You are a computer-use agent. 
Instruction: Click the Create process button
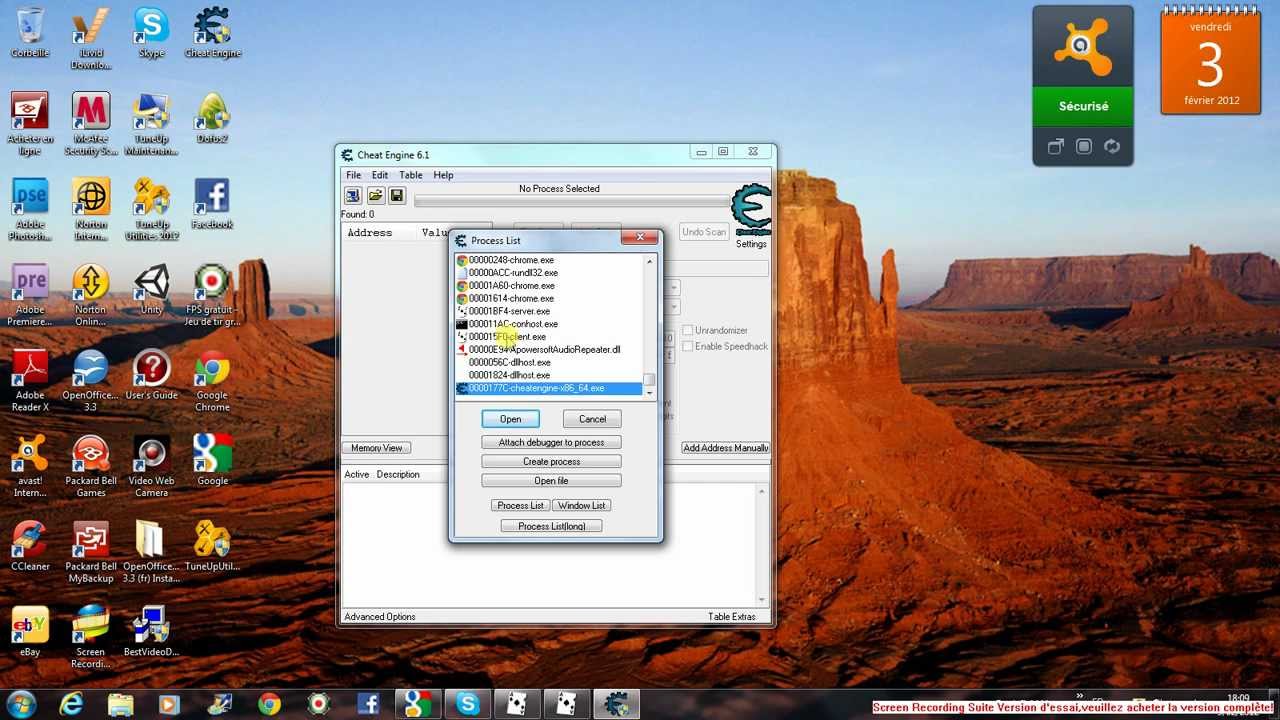tap(551, 461)
